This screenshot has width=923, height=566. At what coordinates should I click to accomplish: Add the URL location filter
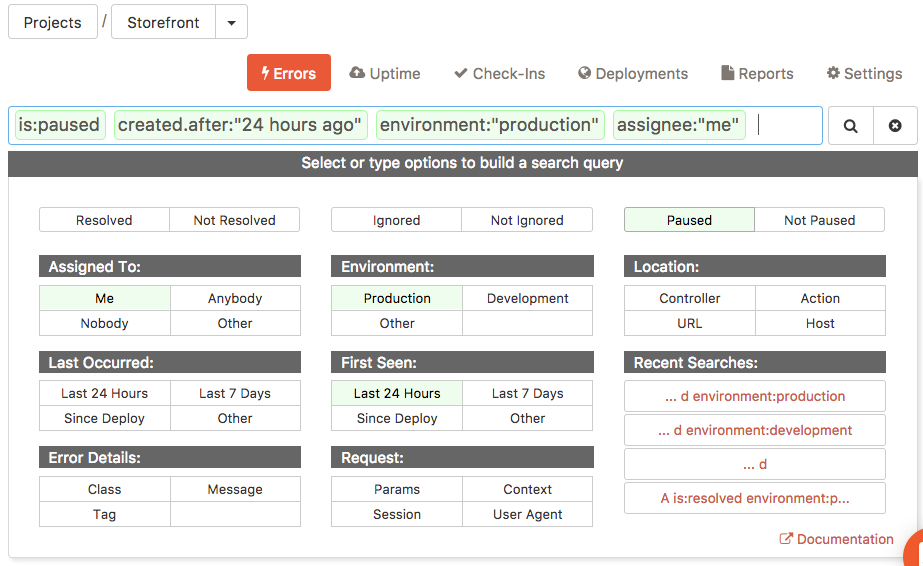click(x=689, y=323)
